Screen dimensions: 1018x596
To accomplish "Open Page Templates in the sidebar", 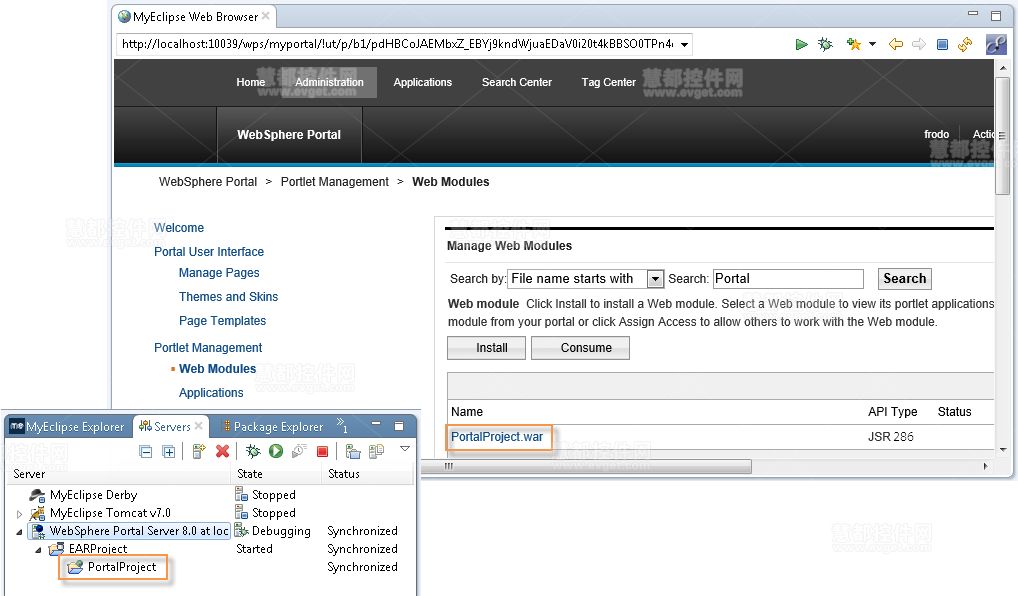I will click(x=222, y=321).
